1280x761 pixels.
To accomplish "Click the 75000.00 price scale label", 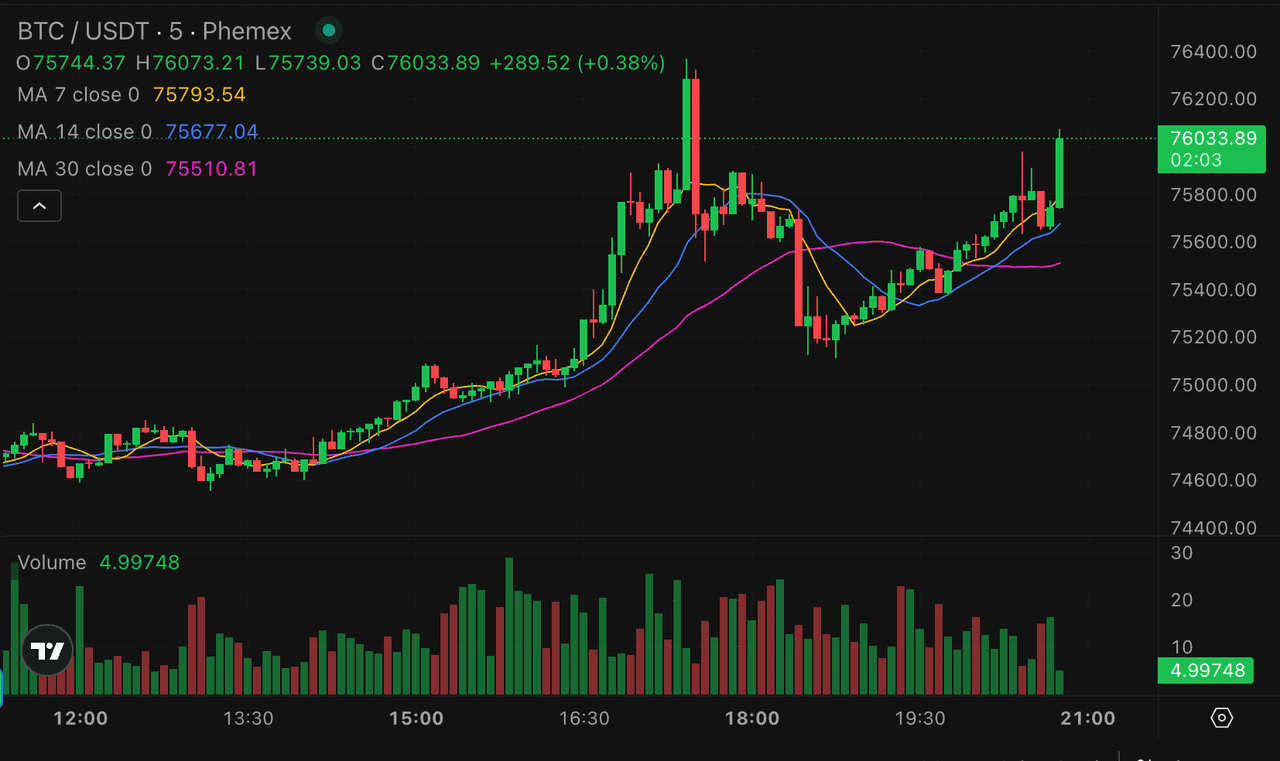I will pos(1212,385).
